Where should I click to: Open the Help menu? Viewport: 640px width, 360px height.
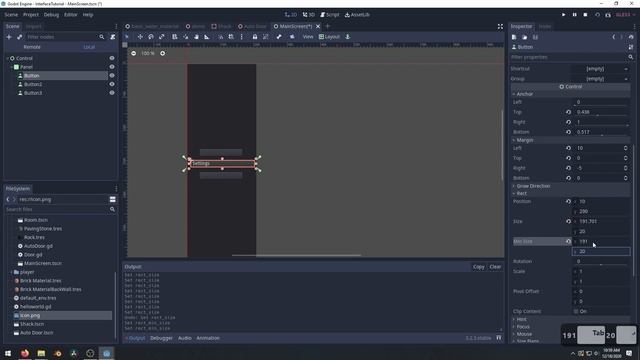point(88,15)
